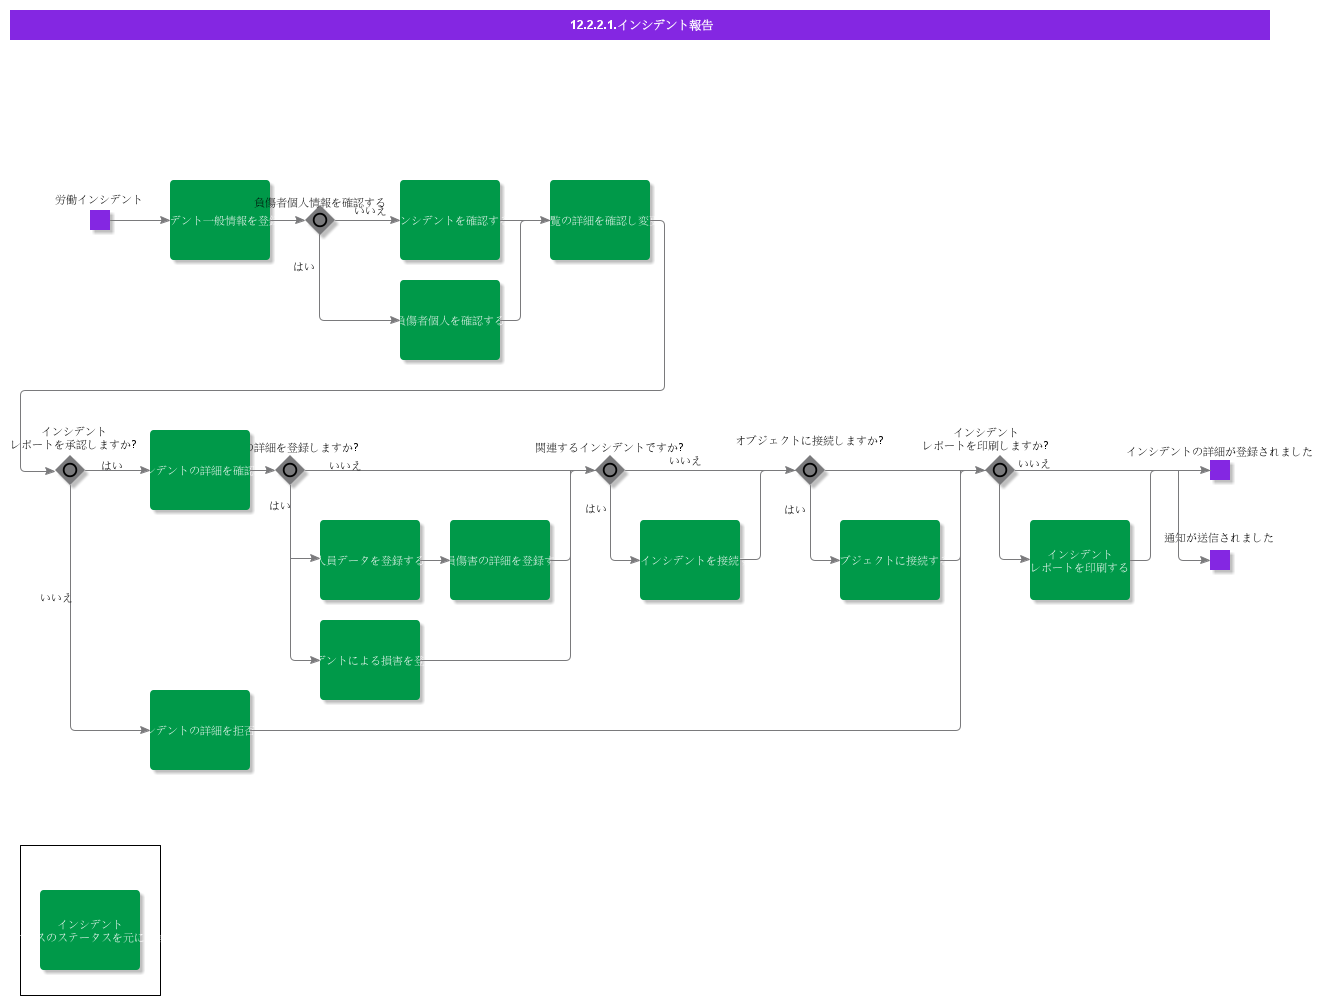Click the 労働インシデント purple start event square
Viewport: 1325px width, 1005px height.
[100, 220]
